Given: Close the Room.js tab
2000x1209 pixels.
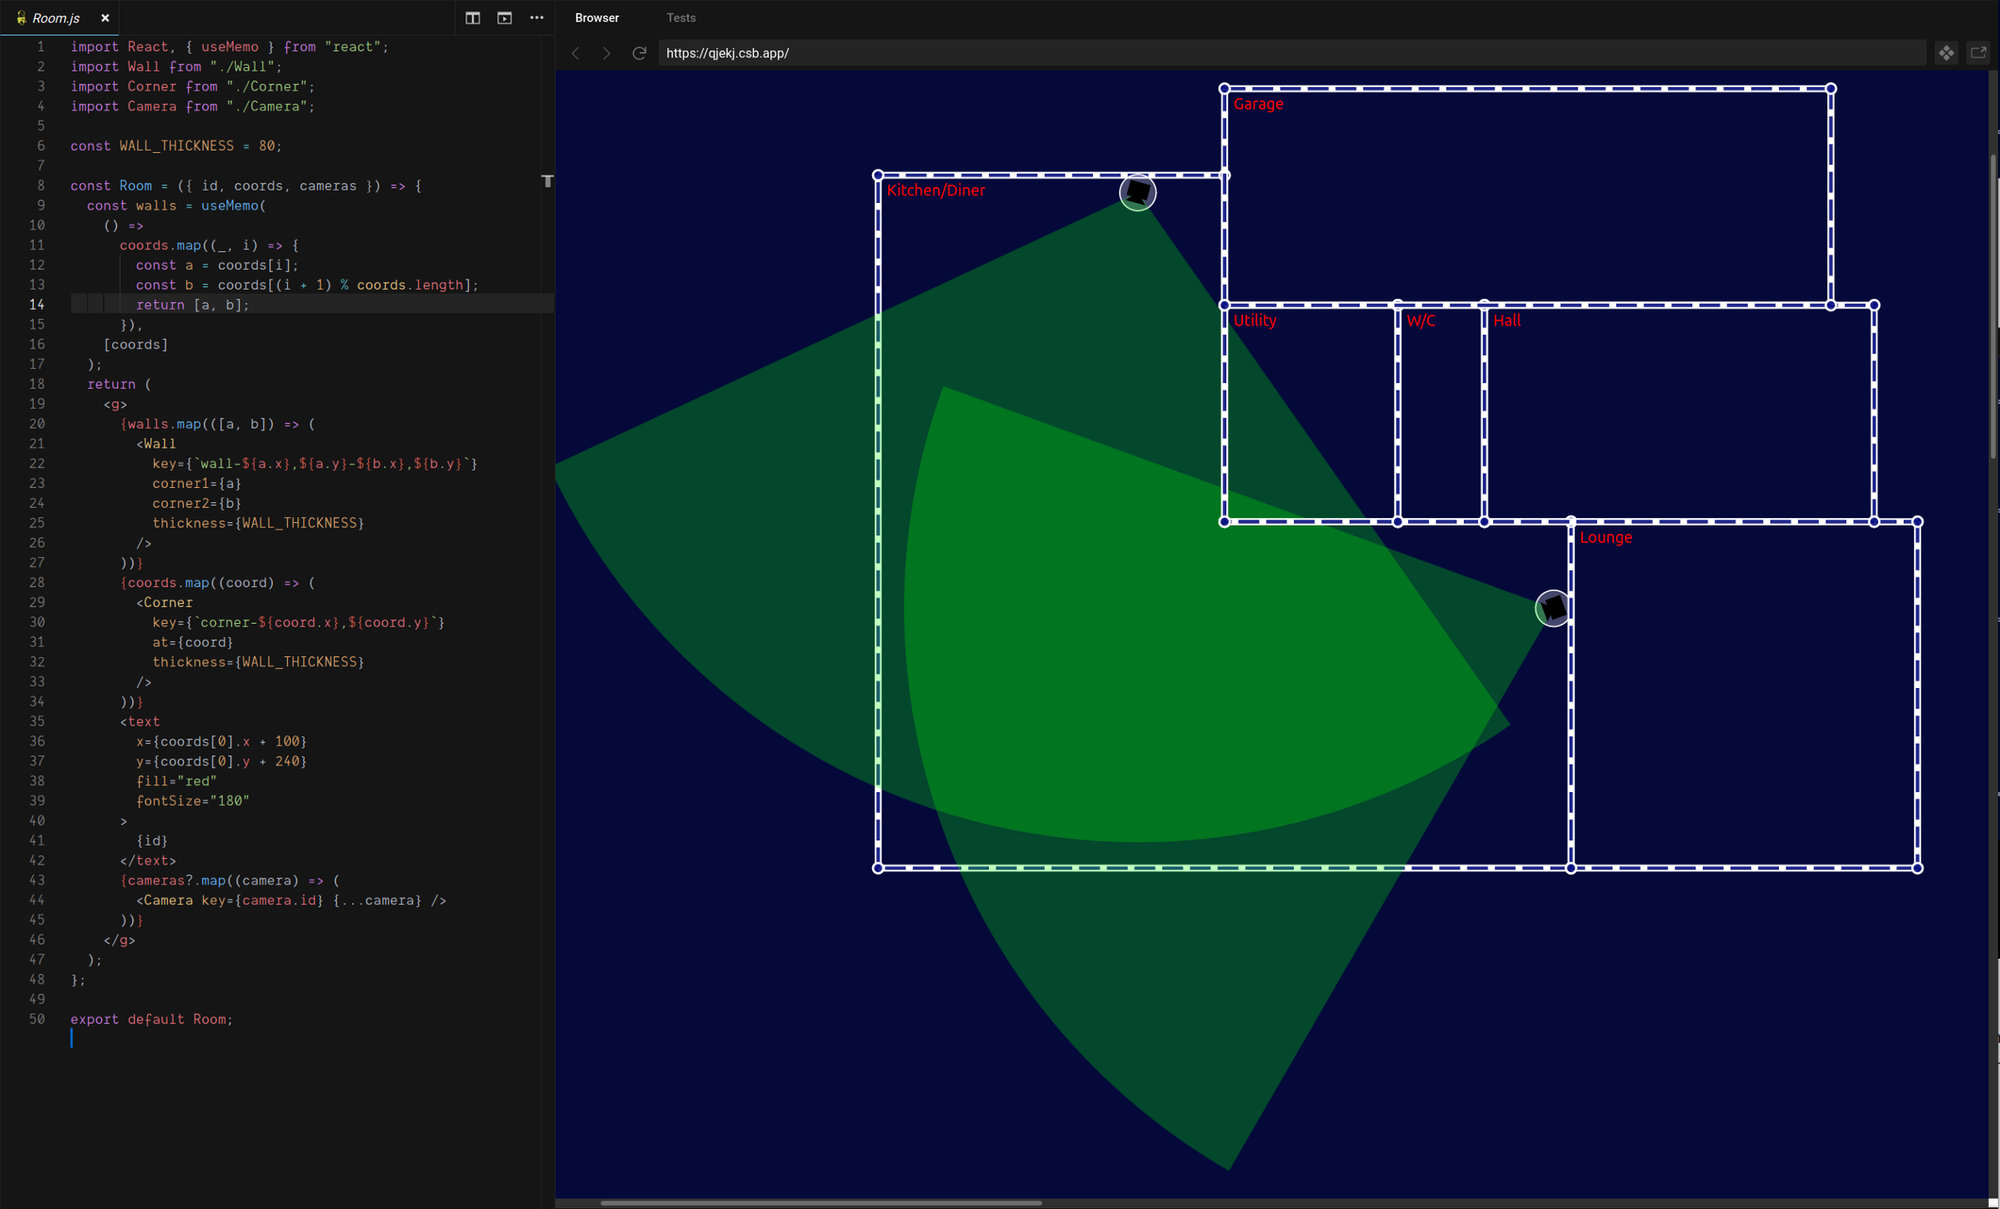Looking at the screenshot, I should click(105, 18).
